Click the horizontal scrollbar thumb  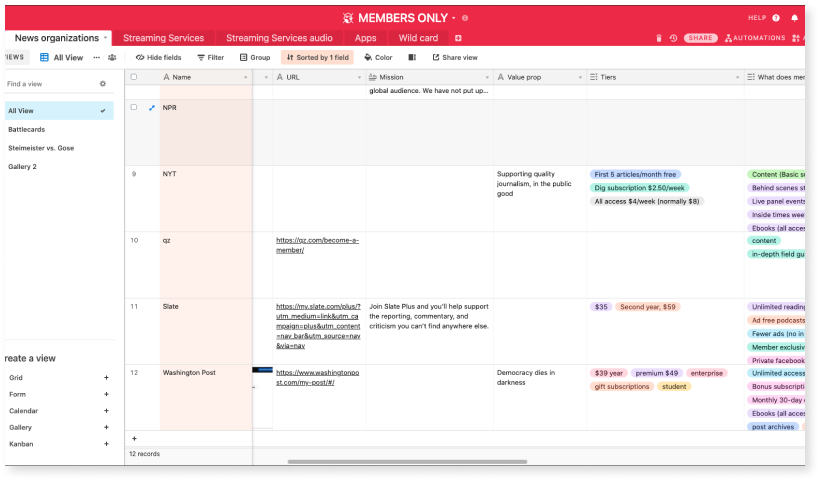407,462
